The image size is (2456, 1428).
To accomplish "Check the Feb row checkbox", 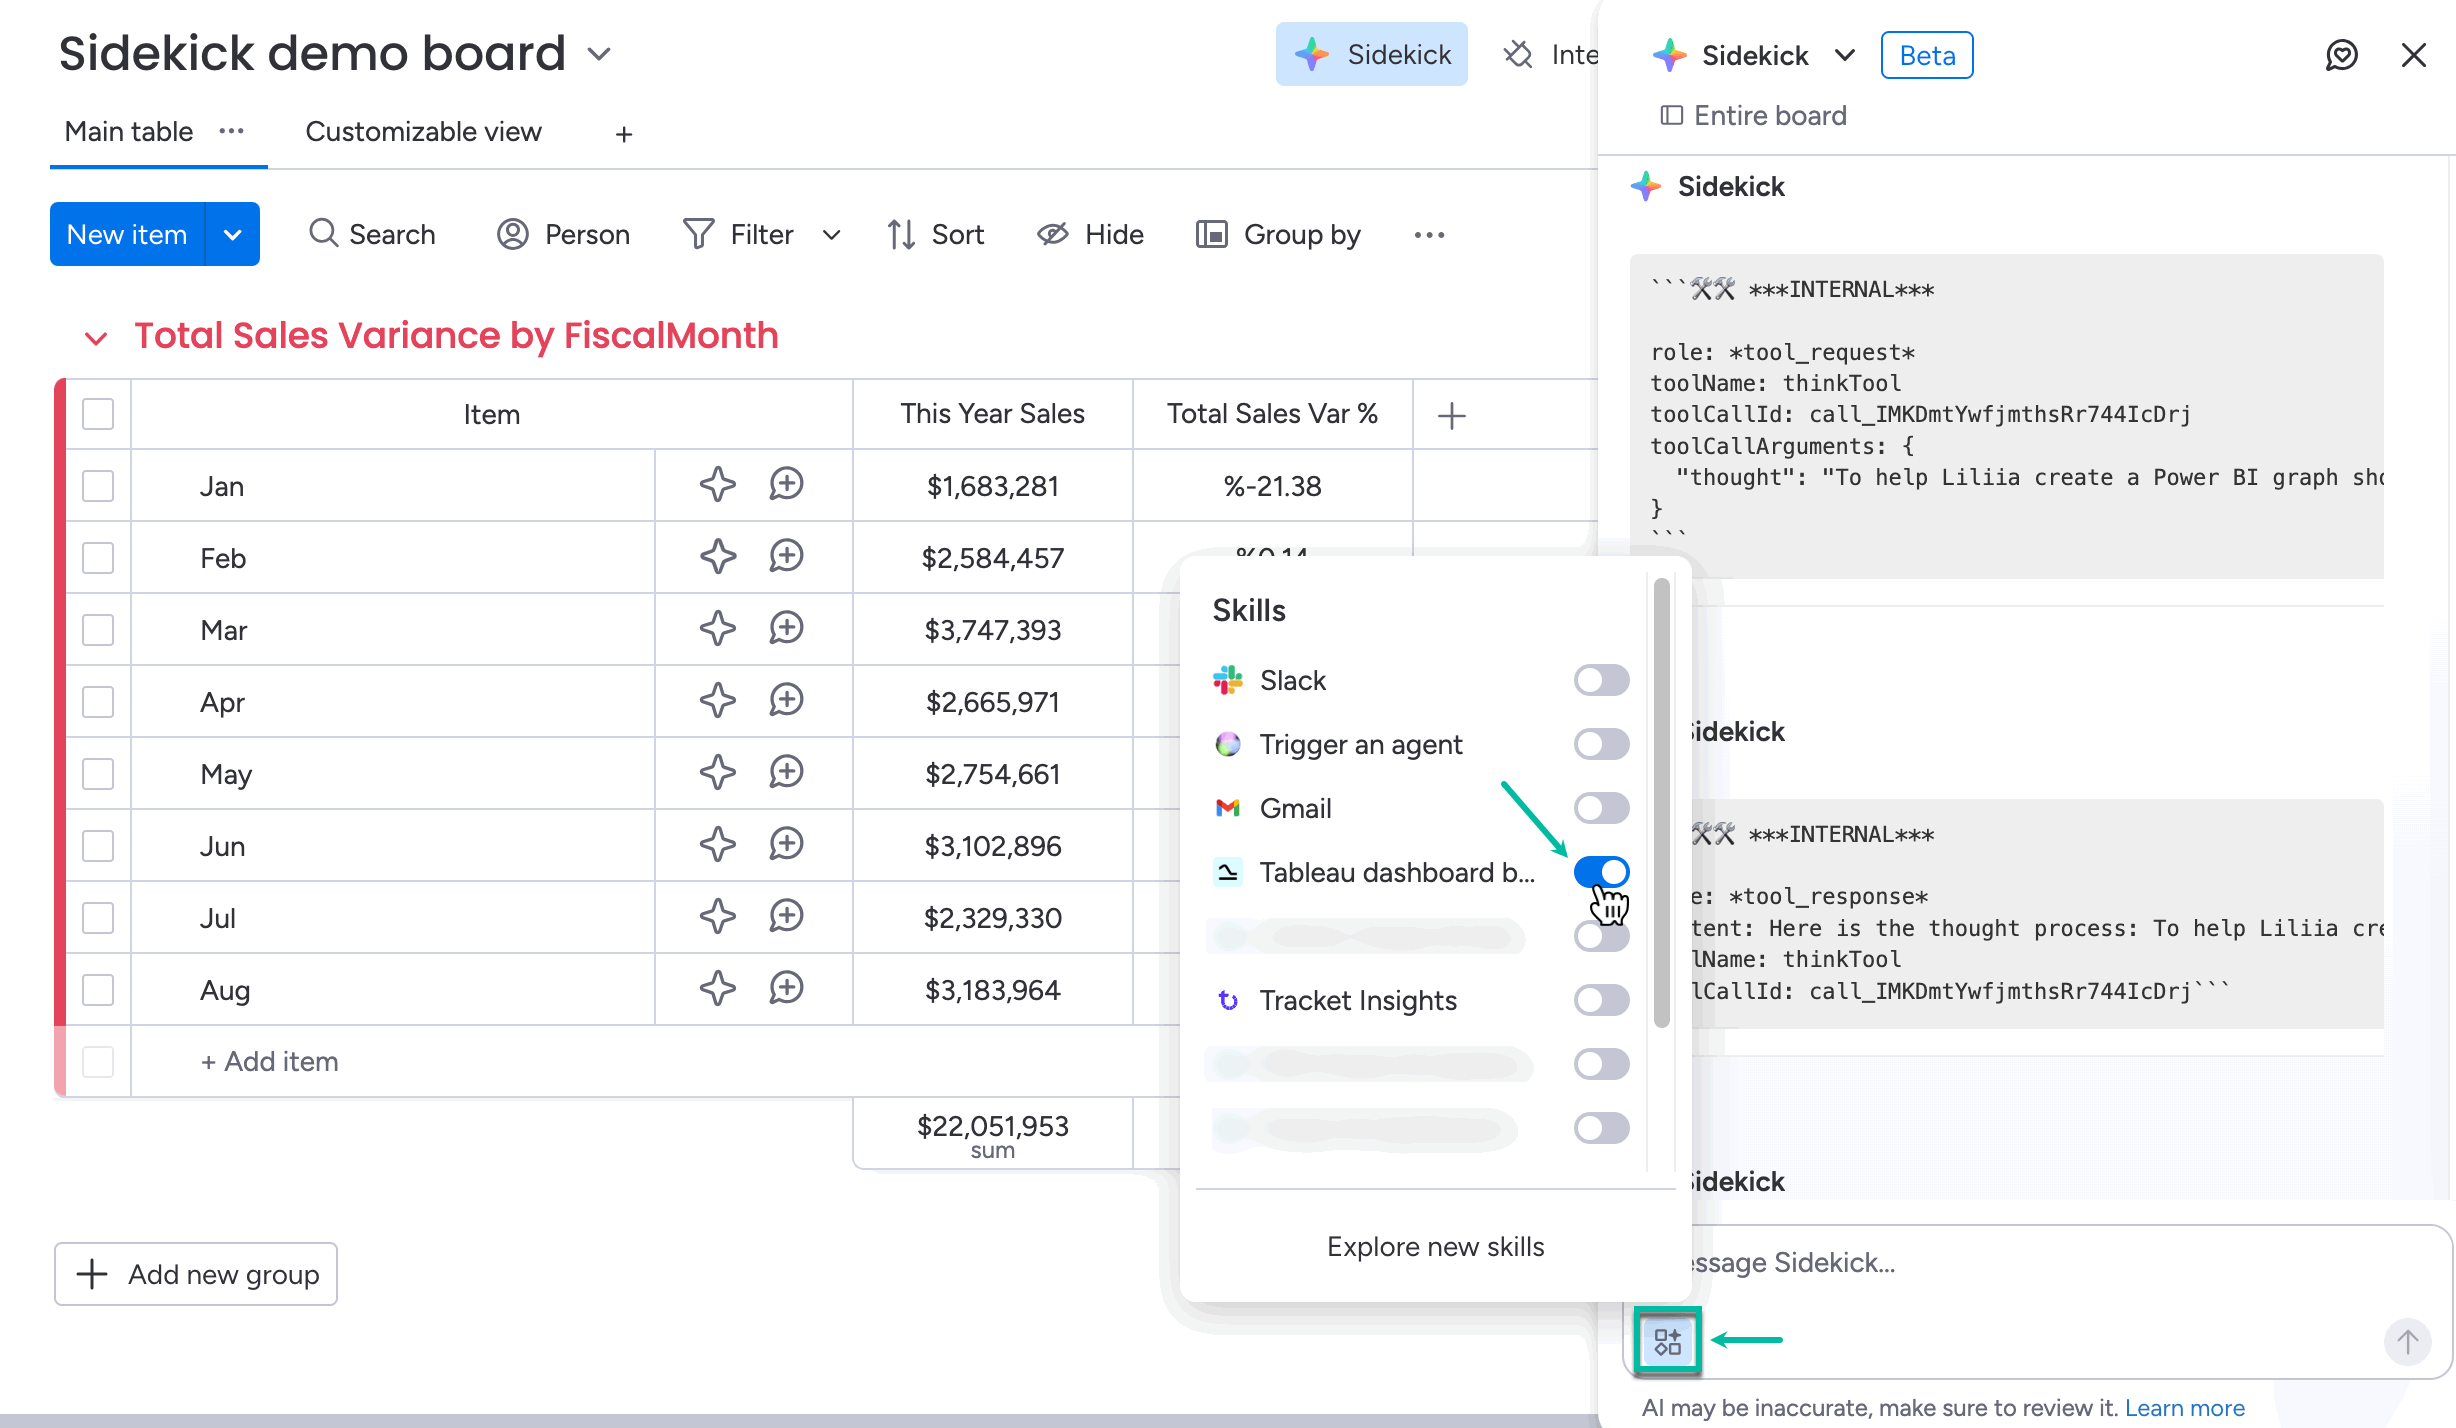I will (98, 558).
